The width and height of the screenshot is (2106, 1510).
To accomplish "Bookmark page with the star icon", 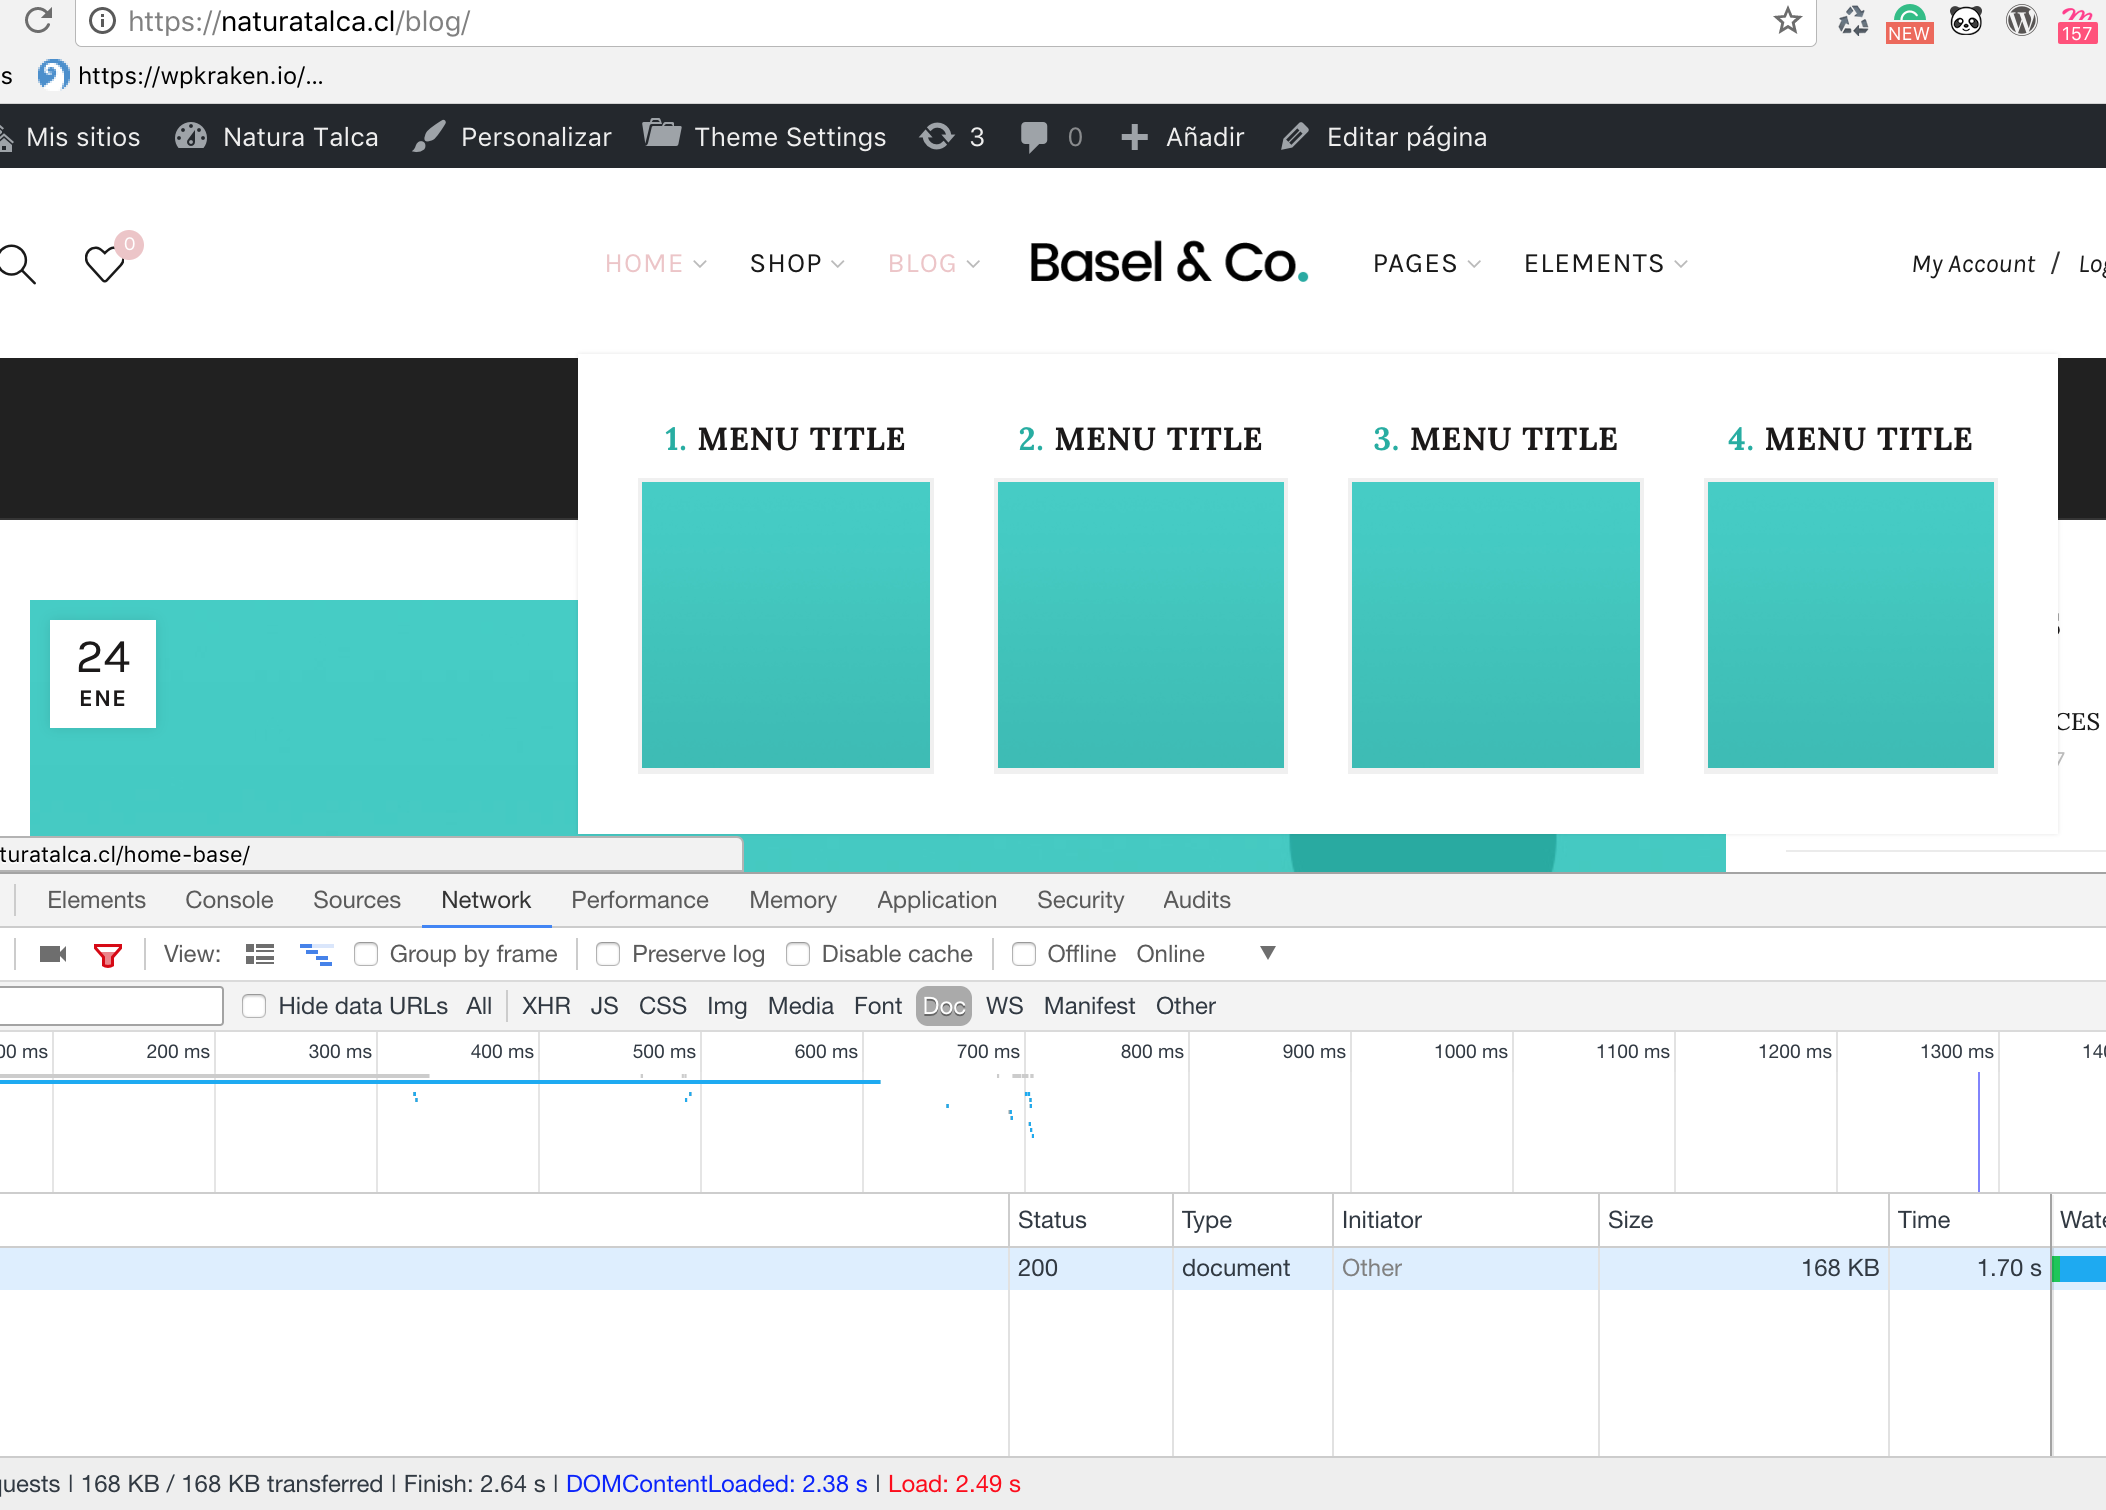I will coord(1787,20).
